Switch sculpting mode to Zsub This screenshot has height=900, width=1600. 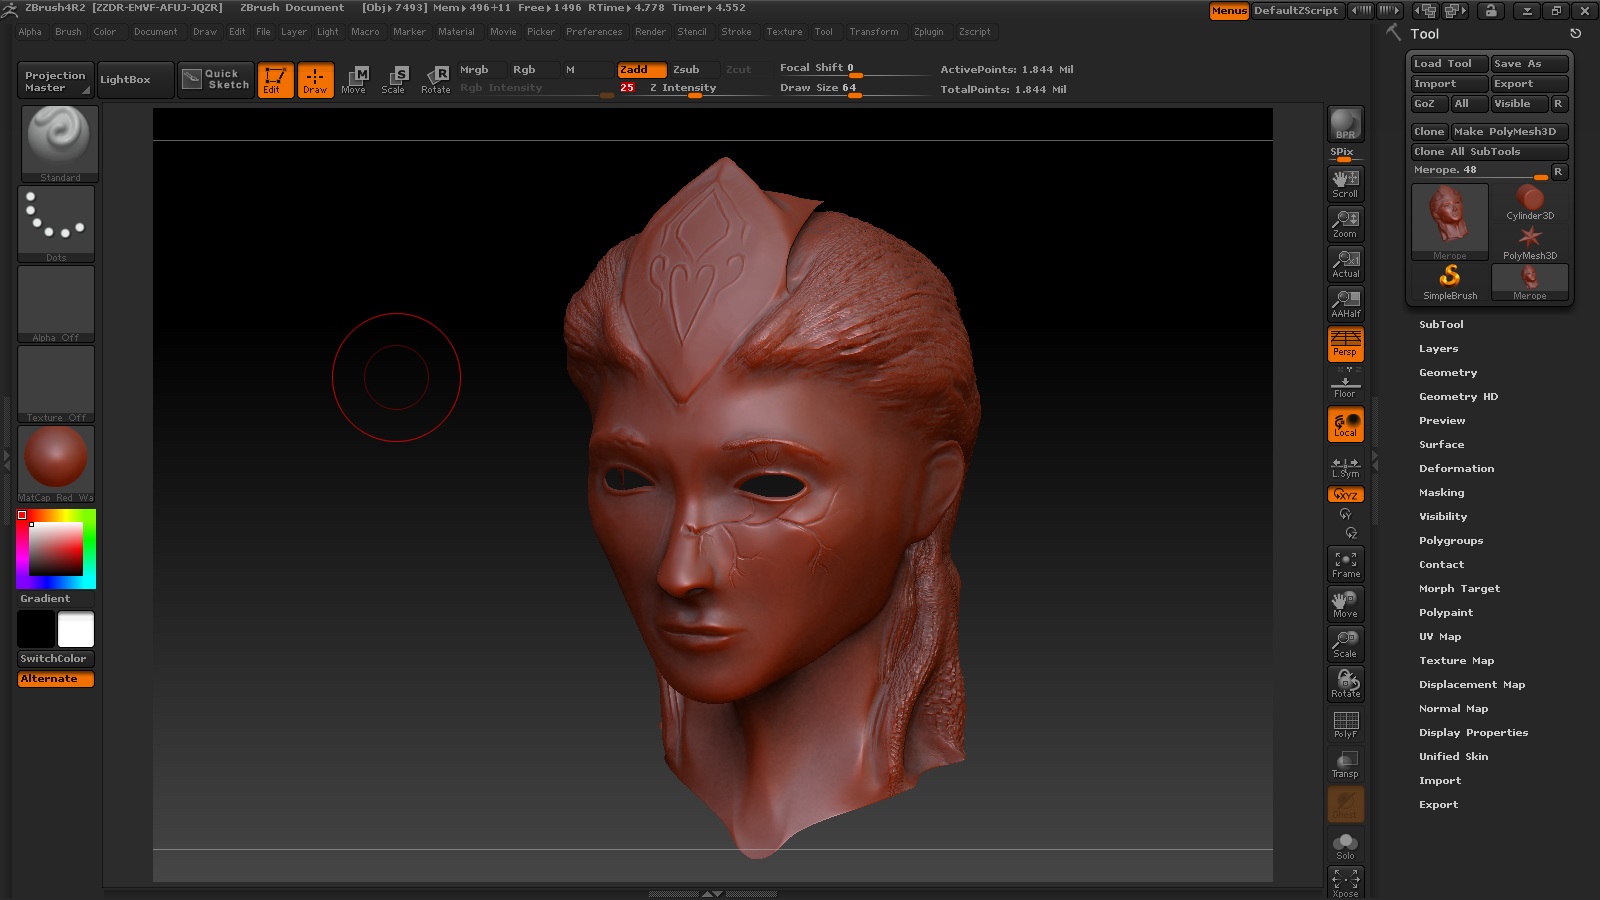tap(686, 69)
